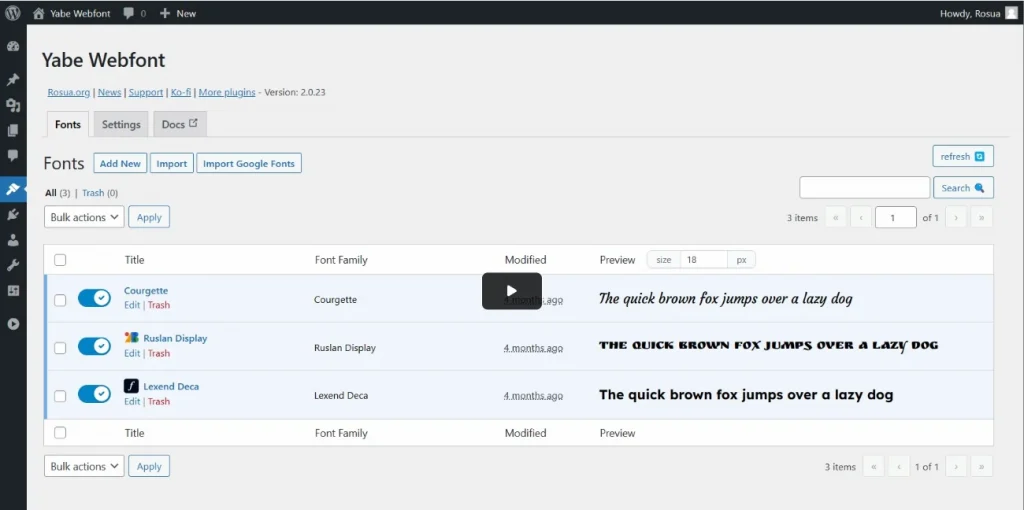This screenshot has width=1024, height=510.
Task: Tick the Courgette row checkbox
Action: [x=60, y=300]
